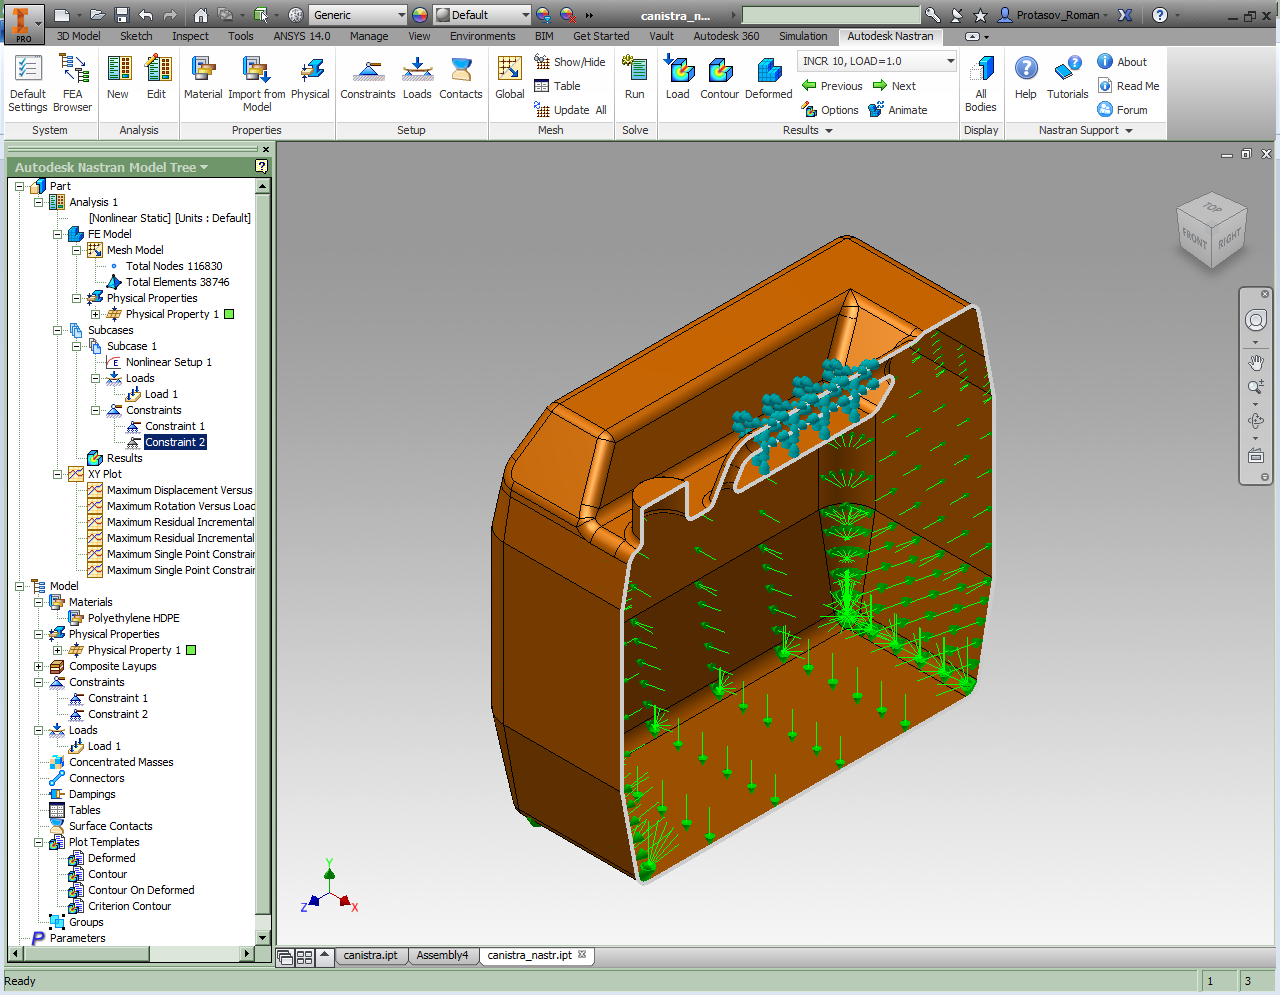Select Contour On Deformed template
This screenshot has height=995, width=1280.
pos(141,890)
